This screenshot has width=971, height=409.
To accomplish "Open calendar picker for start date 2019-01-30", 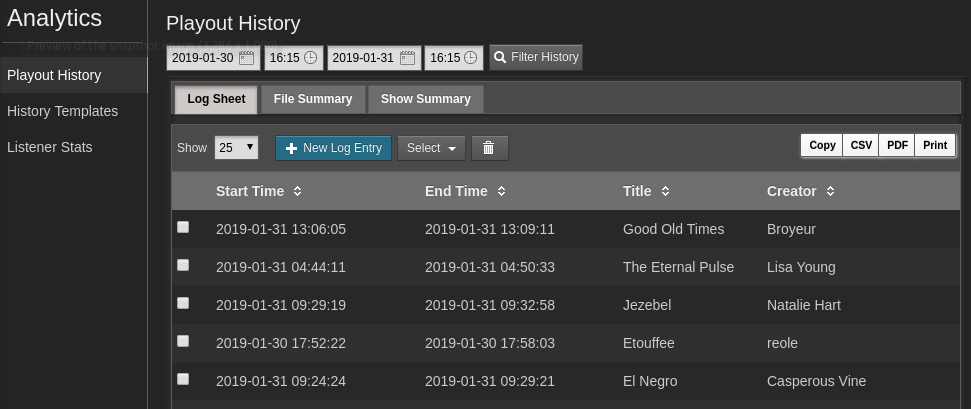I will click(x=247, y=58).
